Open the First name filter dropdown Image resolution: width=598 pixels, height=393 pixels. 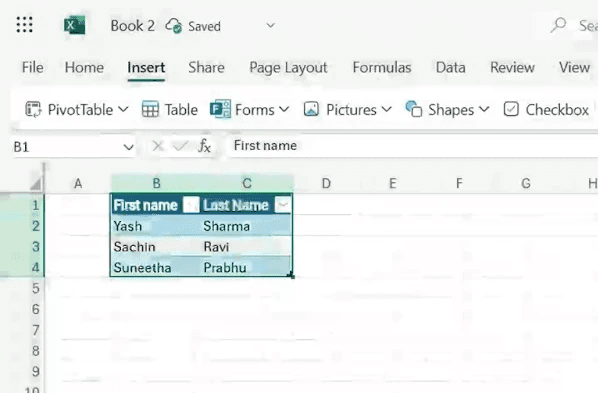coord(191,205)
